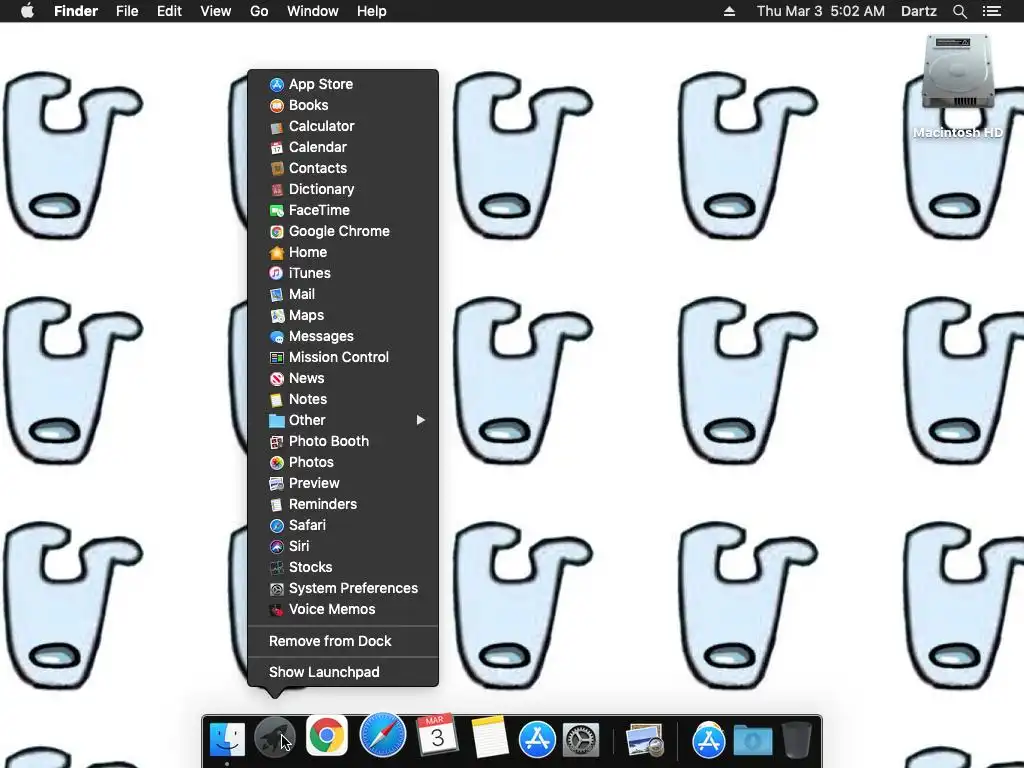Viewport: 1024px width, 768px height.
Task: Launch FaceTime from the menu
Action: pos(343,210)
